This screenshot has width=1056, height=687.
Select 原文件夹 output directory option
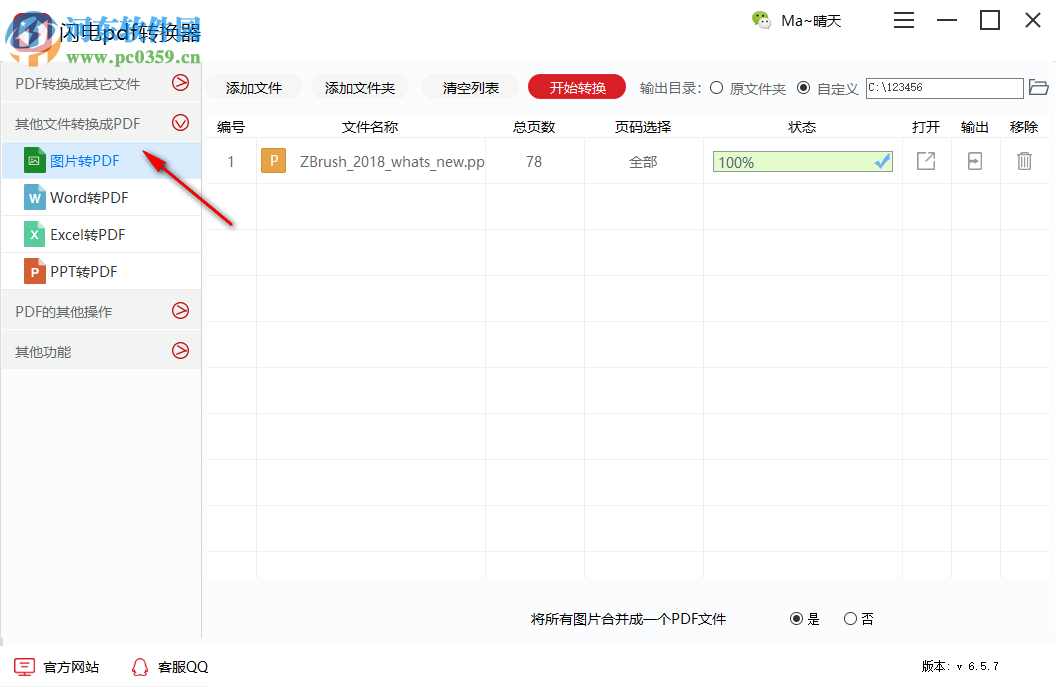coord(716,87)
